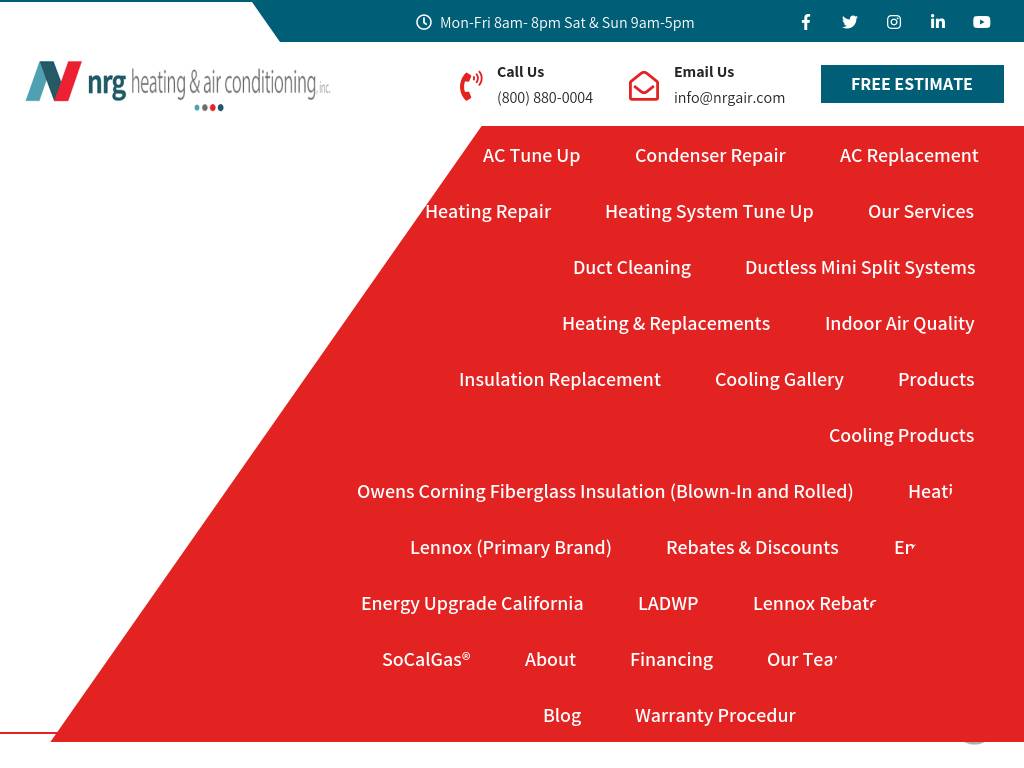The image size is (1024, 768).
Task: Open the Instagram social icon
Action: [x=894, y=22]
